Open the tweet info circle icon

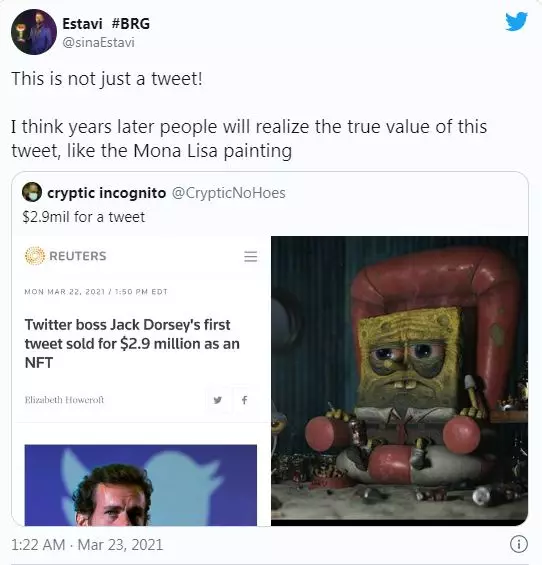point(519,544)
